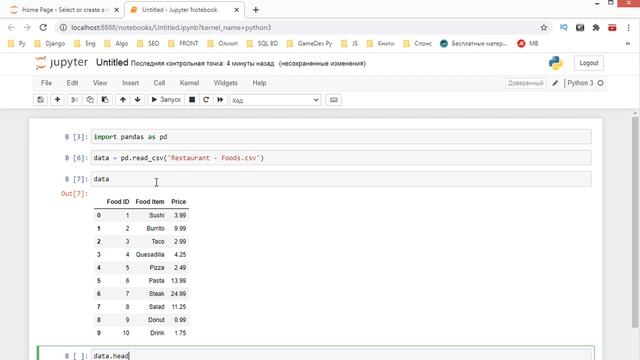Open the JS bookmarks folder
This screenshot has width=640, height=360.
349,44
